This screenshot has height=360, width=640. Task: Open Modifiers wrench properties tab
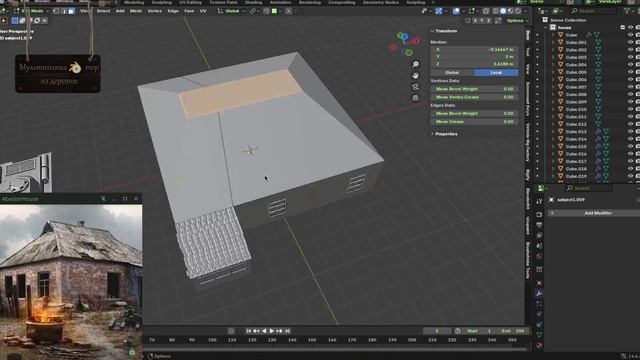point(539,293)
